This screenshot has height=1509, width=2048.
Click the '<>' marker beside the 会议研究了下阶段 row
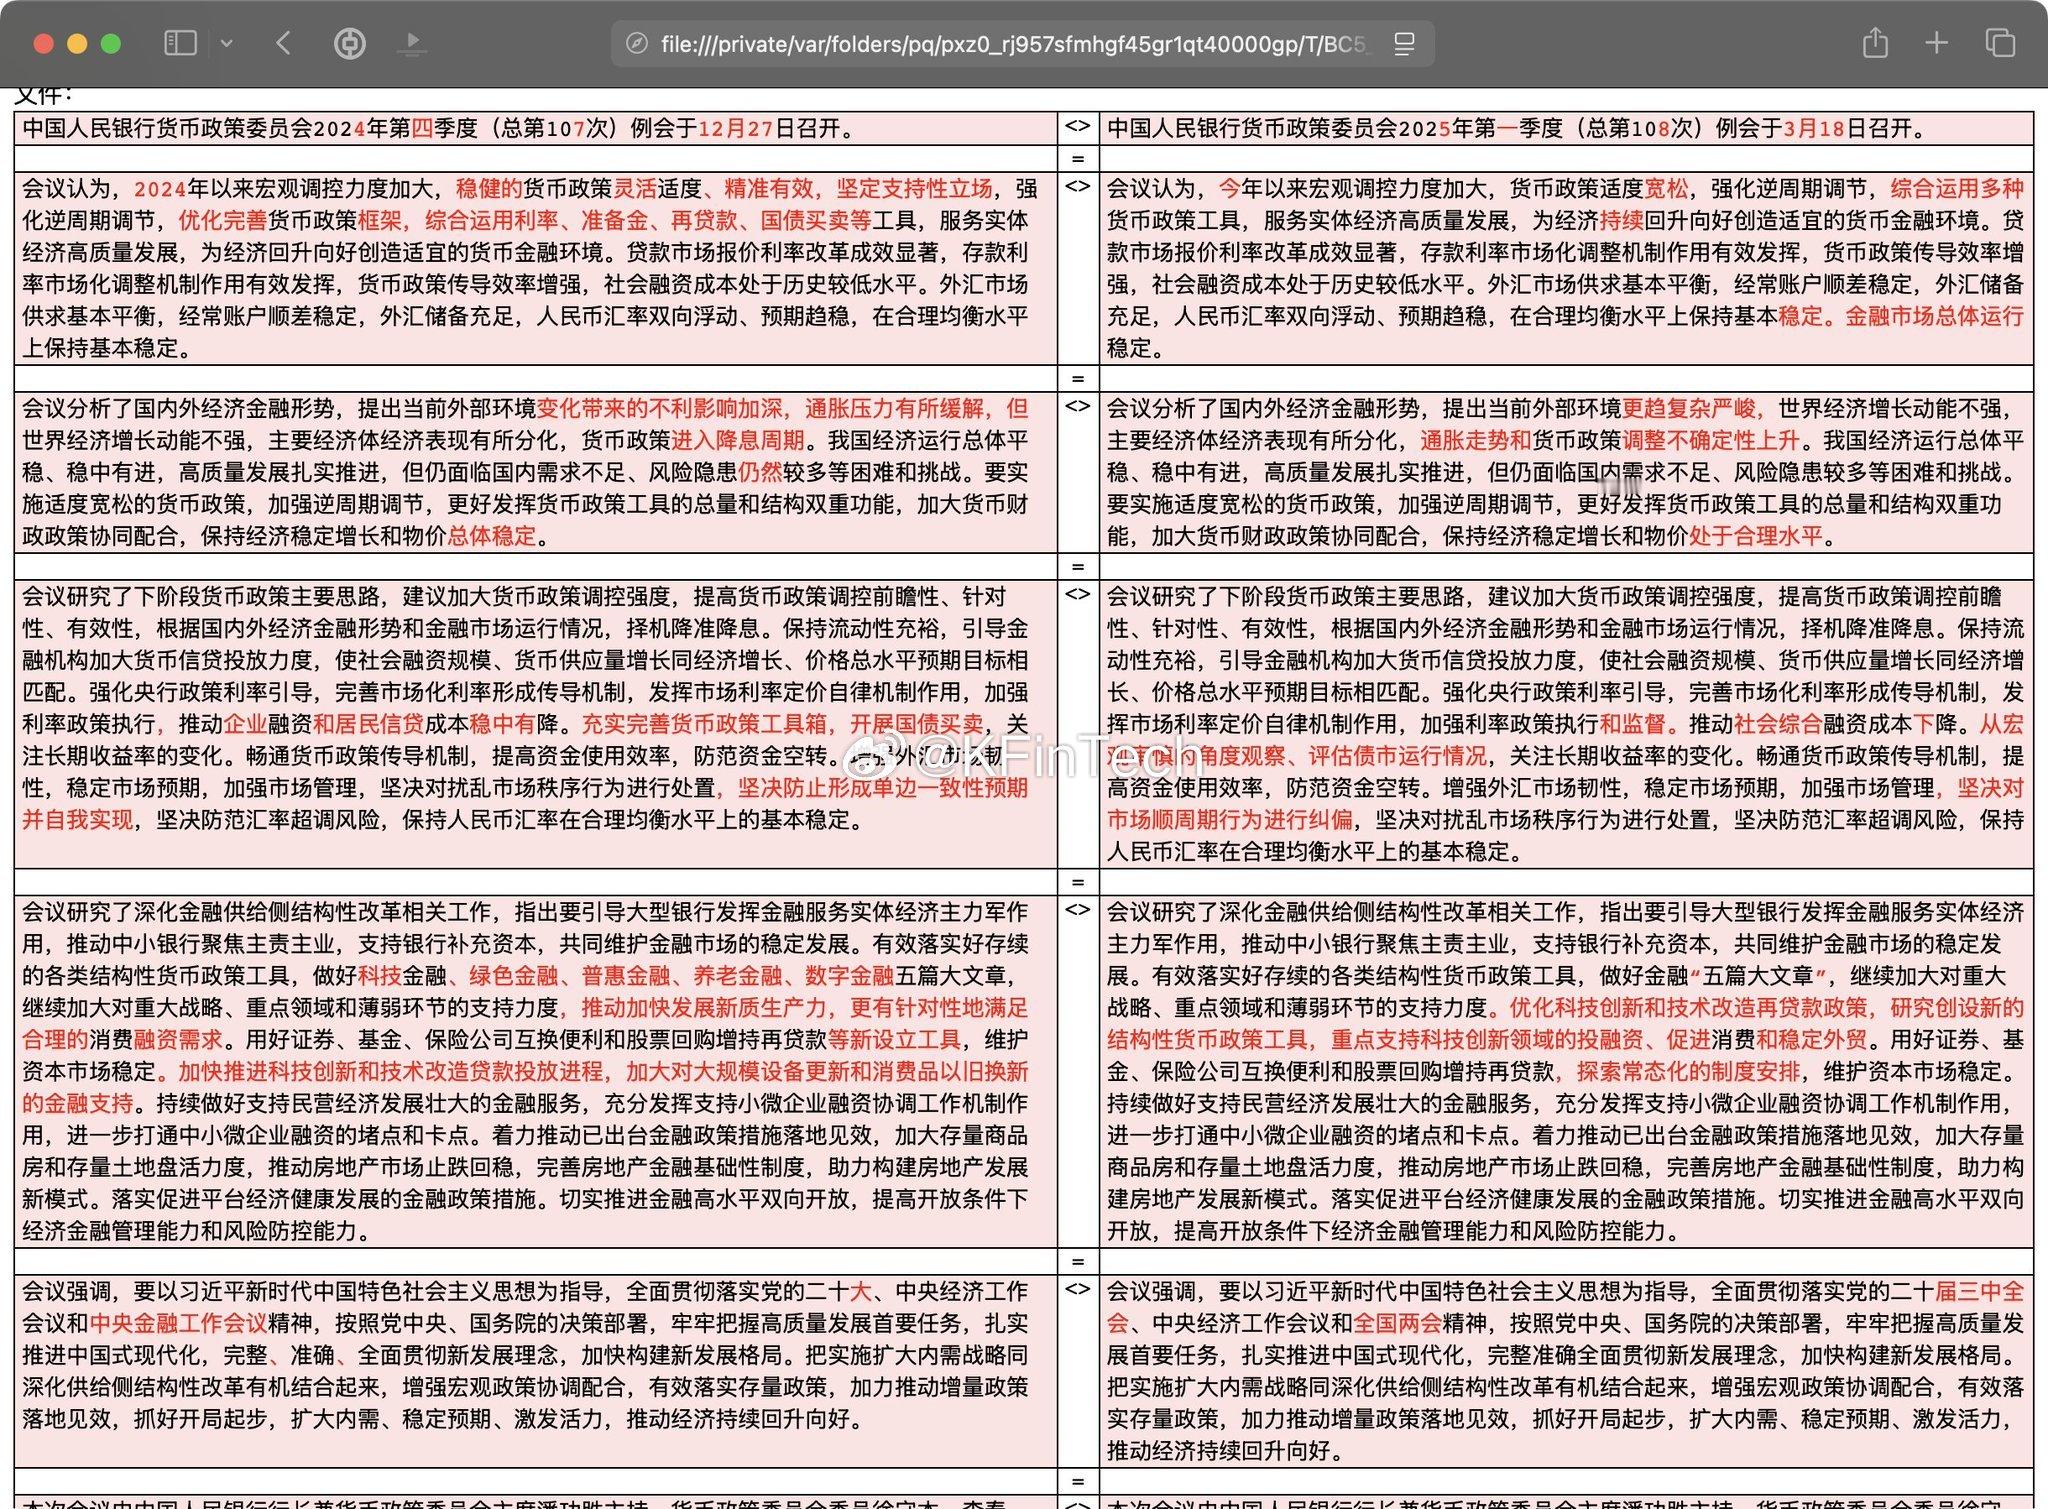pyautogui.click(x=1077, y=594)
